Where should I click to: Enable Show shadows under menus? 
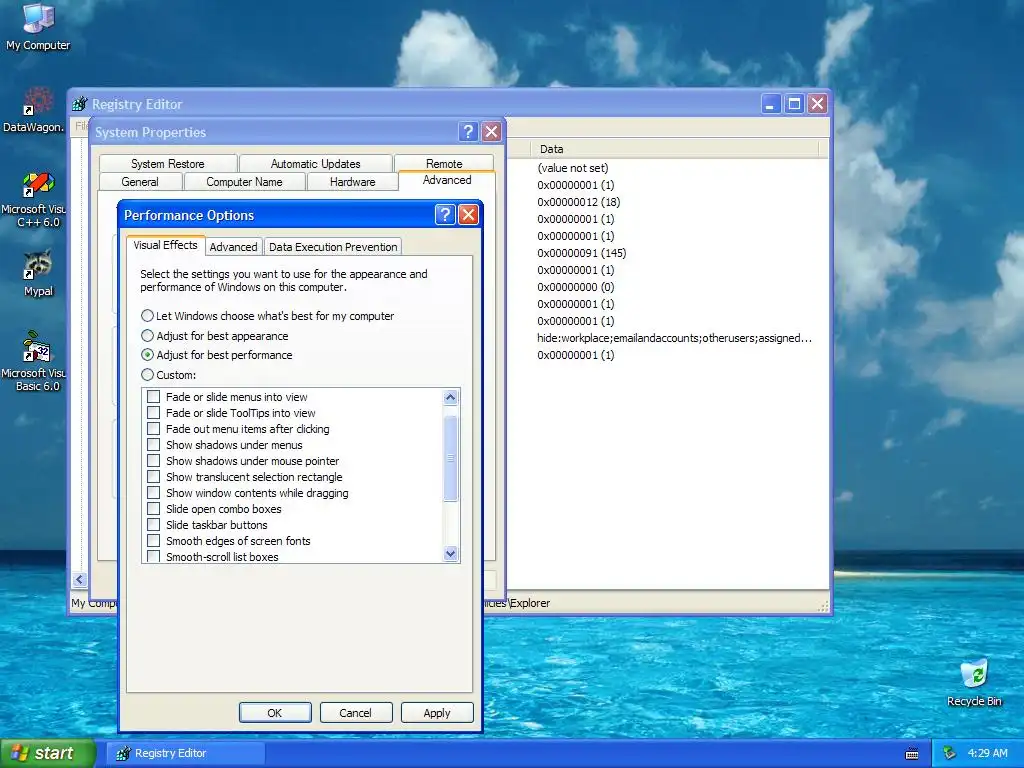(153, 445)
